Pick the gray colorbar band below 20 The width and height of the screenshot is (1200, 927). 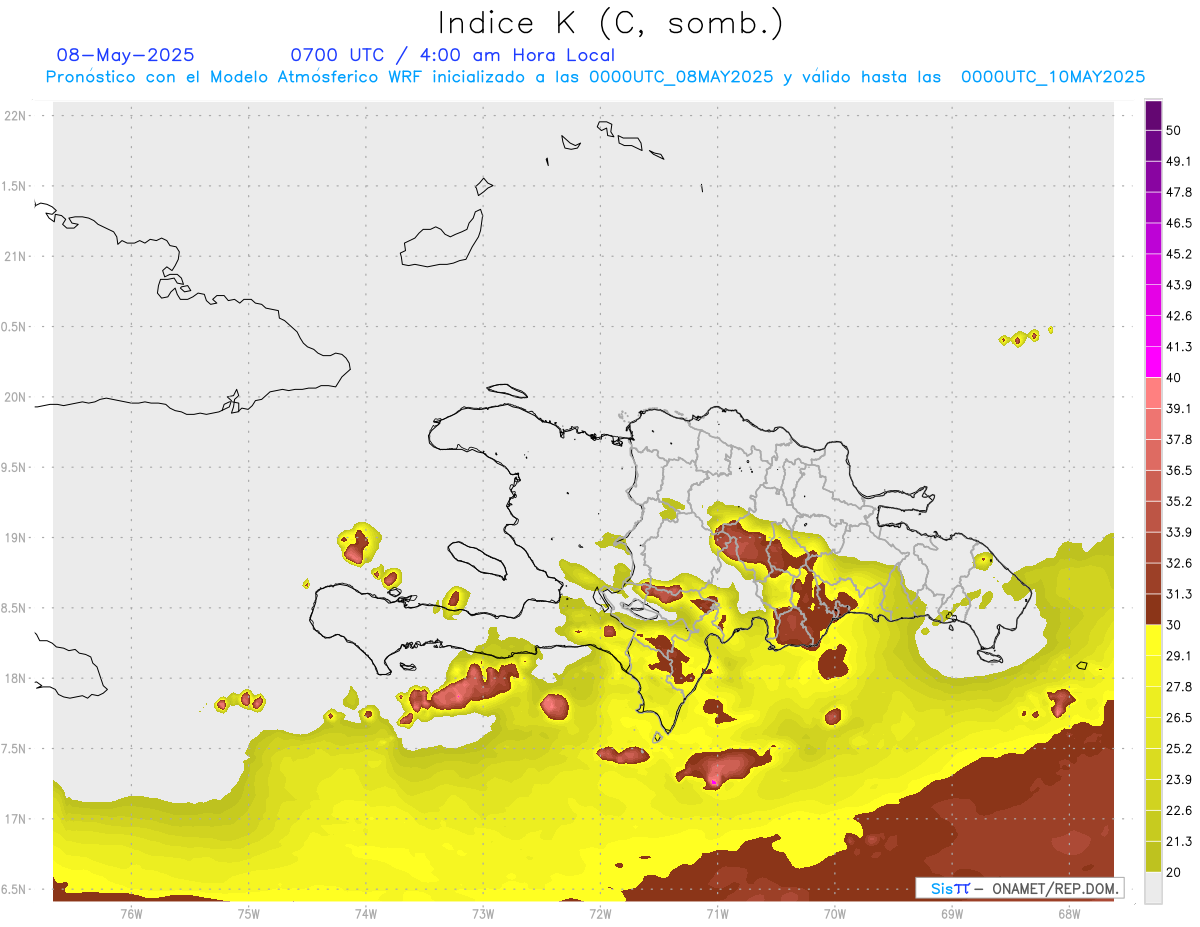pyautogui.click(x=1153, y=888)
